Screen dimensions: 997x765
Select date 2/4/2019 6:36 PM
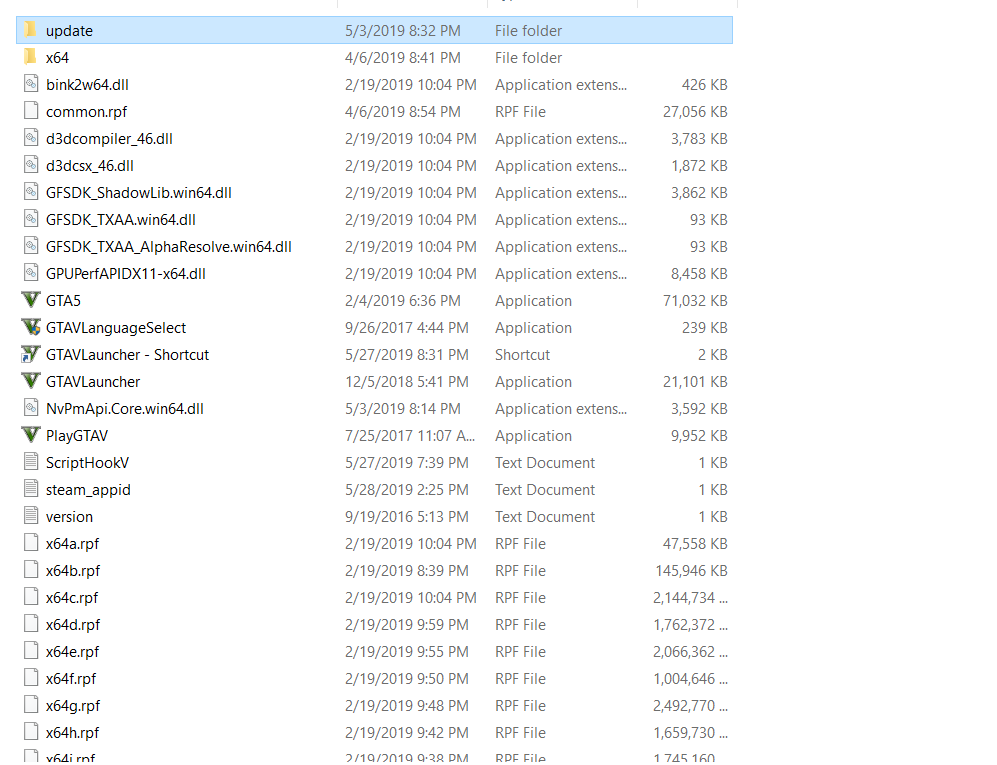(x=402, y=301)
